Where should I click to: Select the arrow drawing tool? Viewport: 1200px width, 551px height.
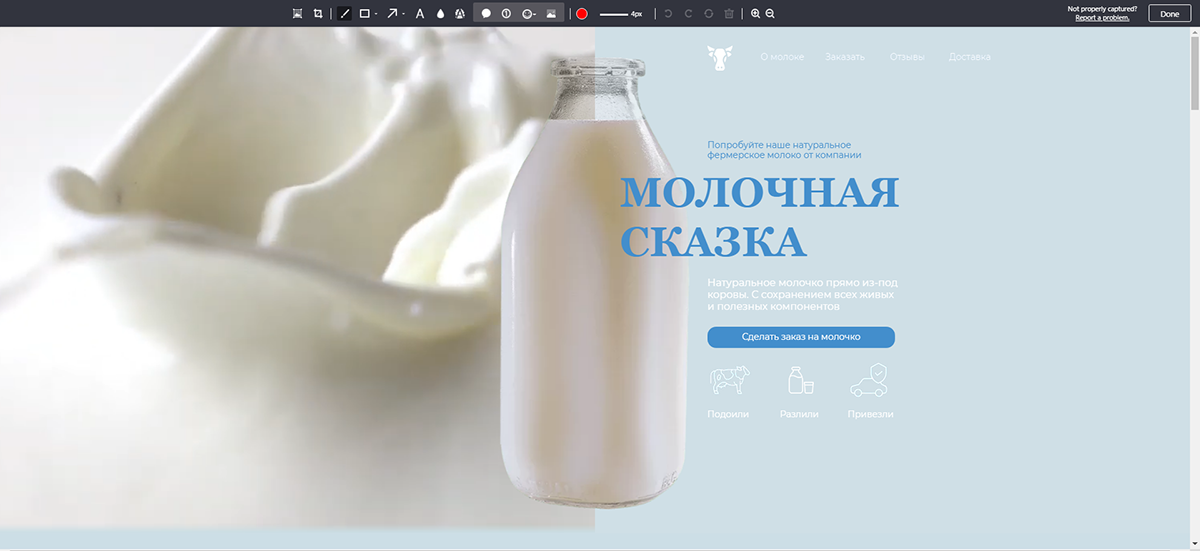coord(392,14)
